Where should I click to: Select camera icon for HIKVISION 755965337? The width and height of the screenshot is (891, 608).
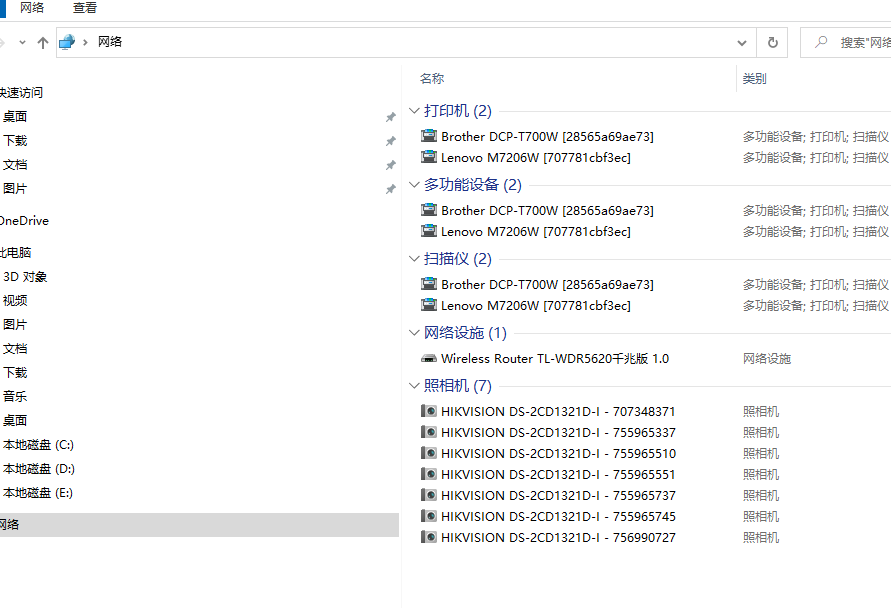429,432
